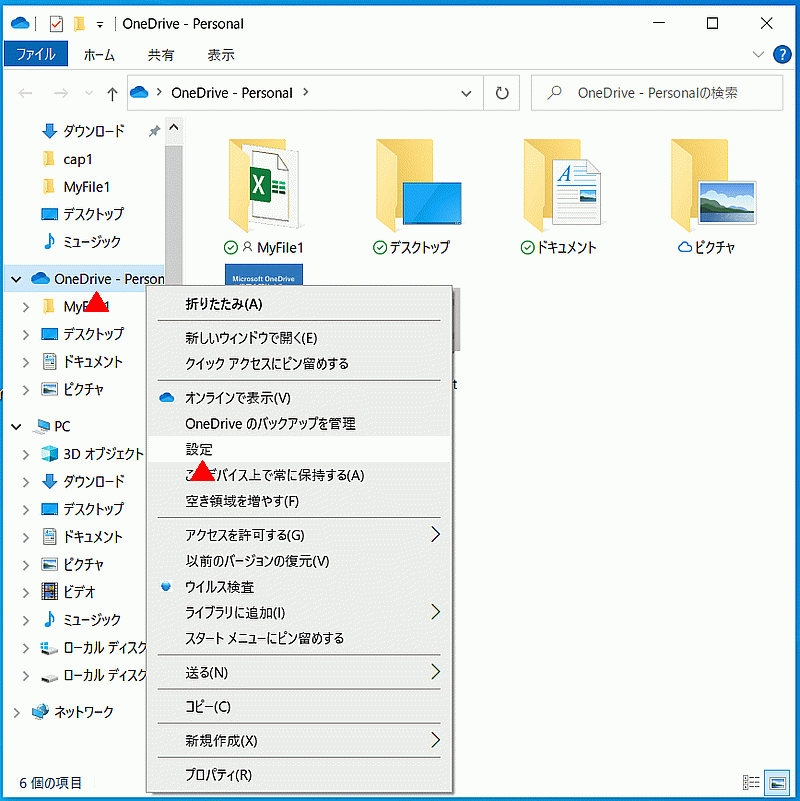The width and height of the screenshot is (800, 801).
Task: Choose スタート メニューにピン留めする
Action: click(x=298, y=639)
